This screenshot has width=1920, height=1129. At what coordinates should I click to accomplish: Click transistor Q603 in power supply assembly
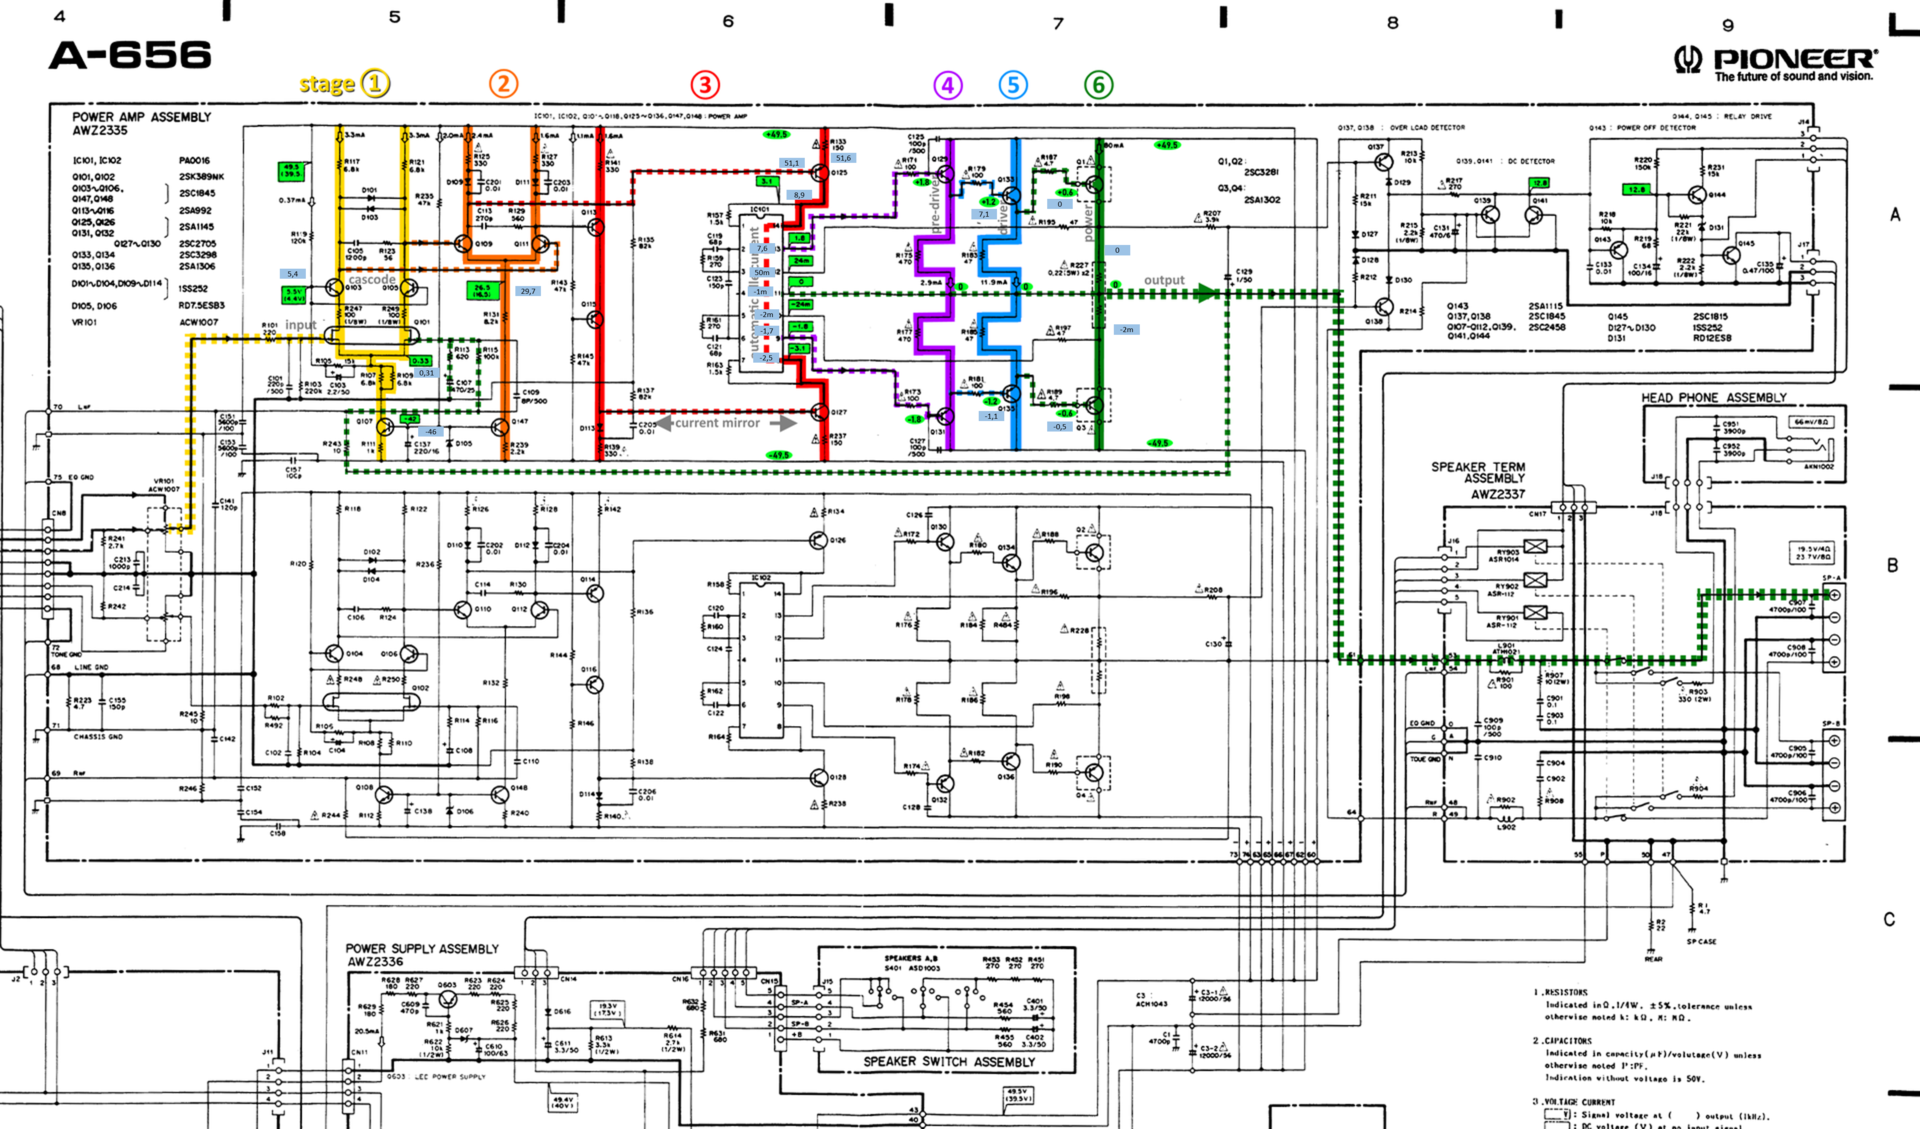coord(448,999)
